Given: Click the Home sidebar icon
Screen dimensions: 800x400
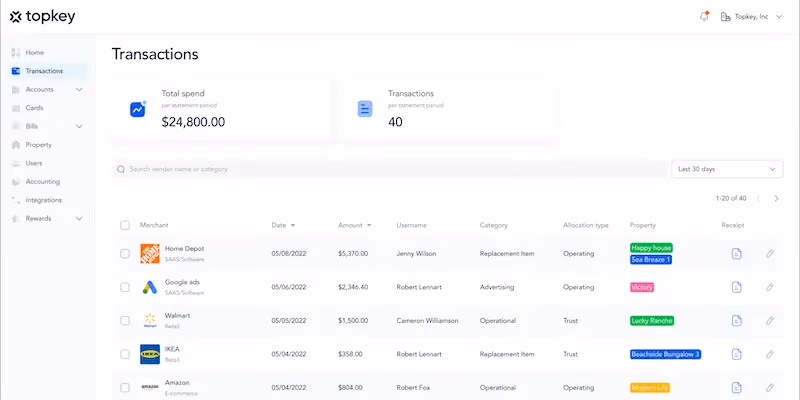Looking at the screenshot, I should [x=16, y=53].
